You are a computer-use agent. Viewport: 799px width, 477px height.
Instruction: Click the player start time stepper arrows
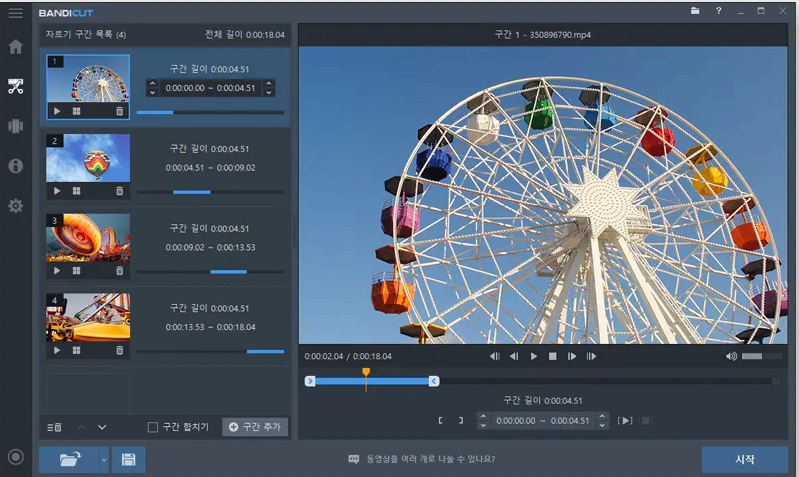pos(483,420)
